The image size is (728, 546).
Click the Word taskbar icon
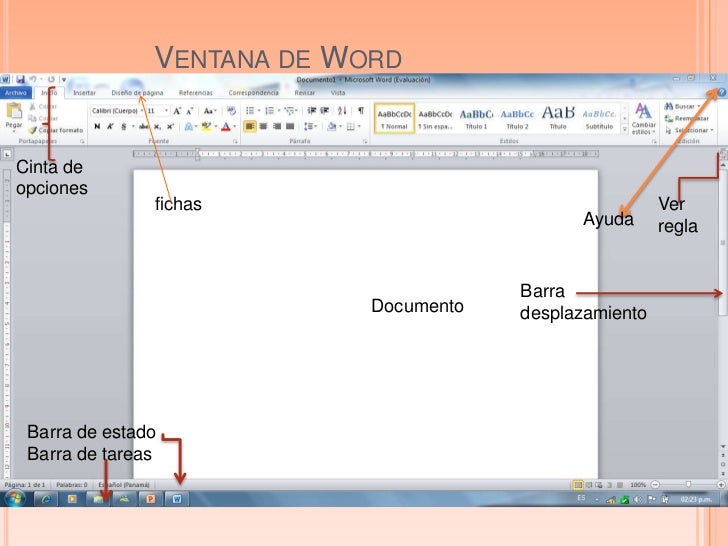(x=177, y=499)
